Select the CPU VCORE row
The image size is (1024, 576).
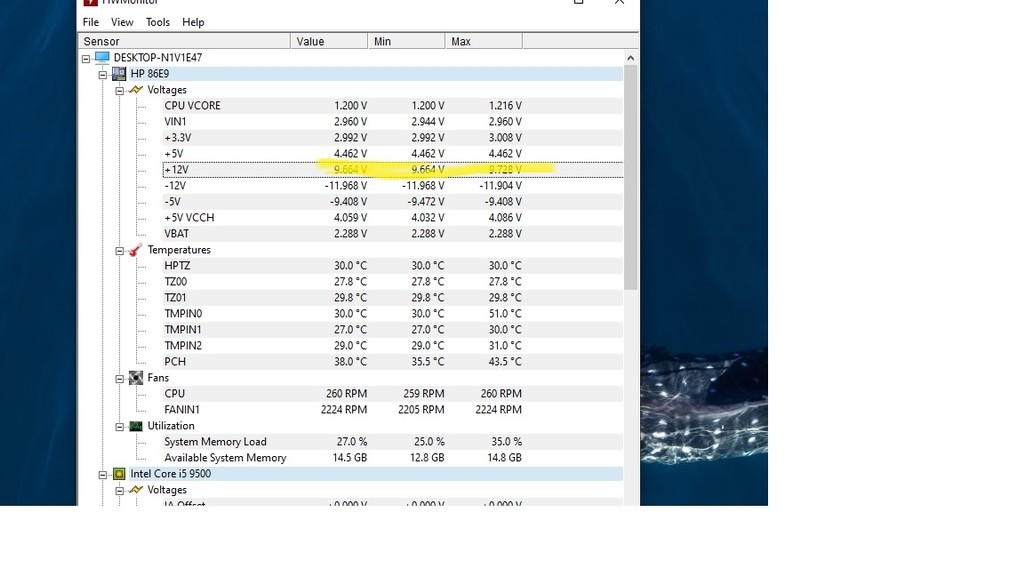pyautogui.click(x=392, y=106)
